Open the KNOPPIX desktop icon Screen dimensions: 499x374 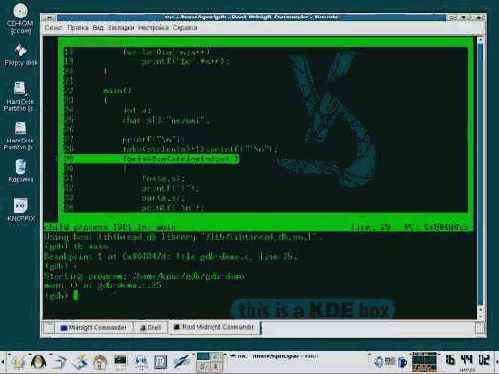point(21,210)
